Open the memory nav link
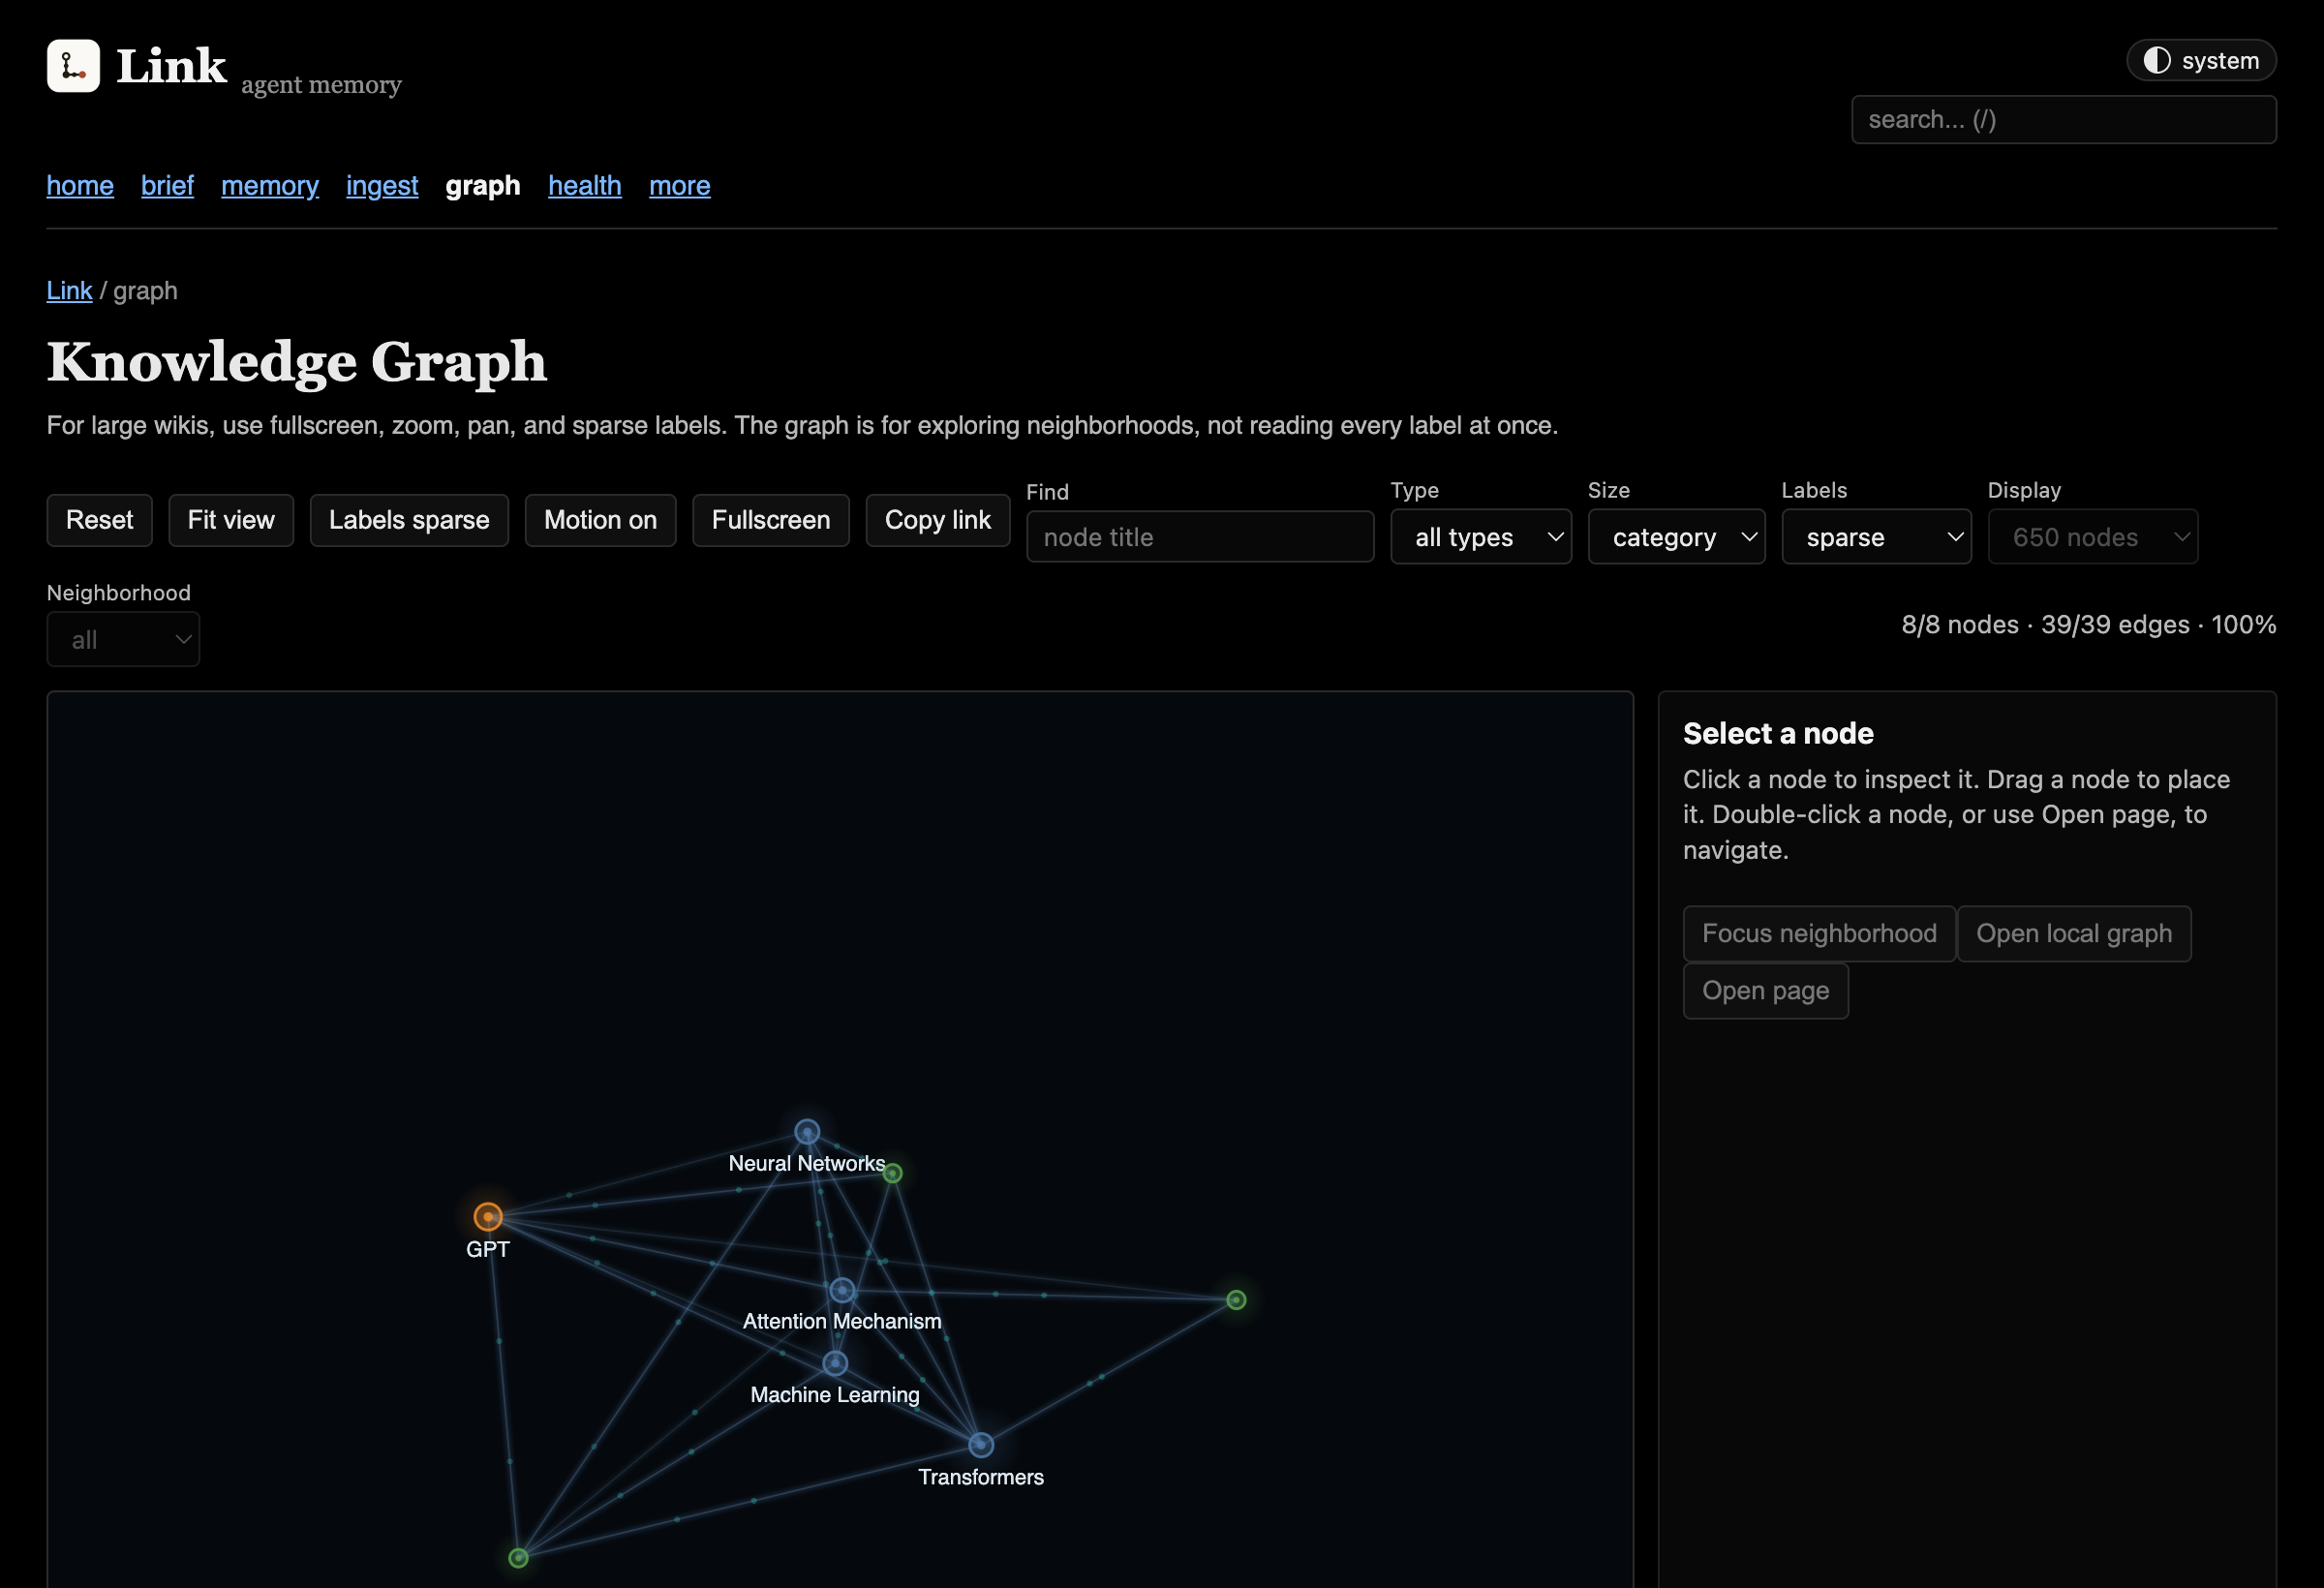This screenshot has height=1588, width=2324. [x=270, y=186]
